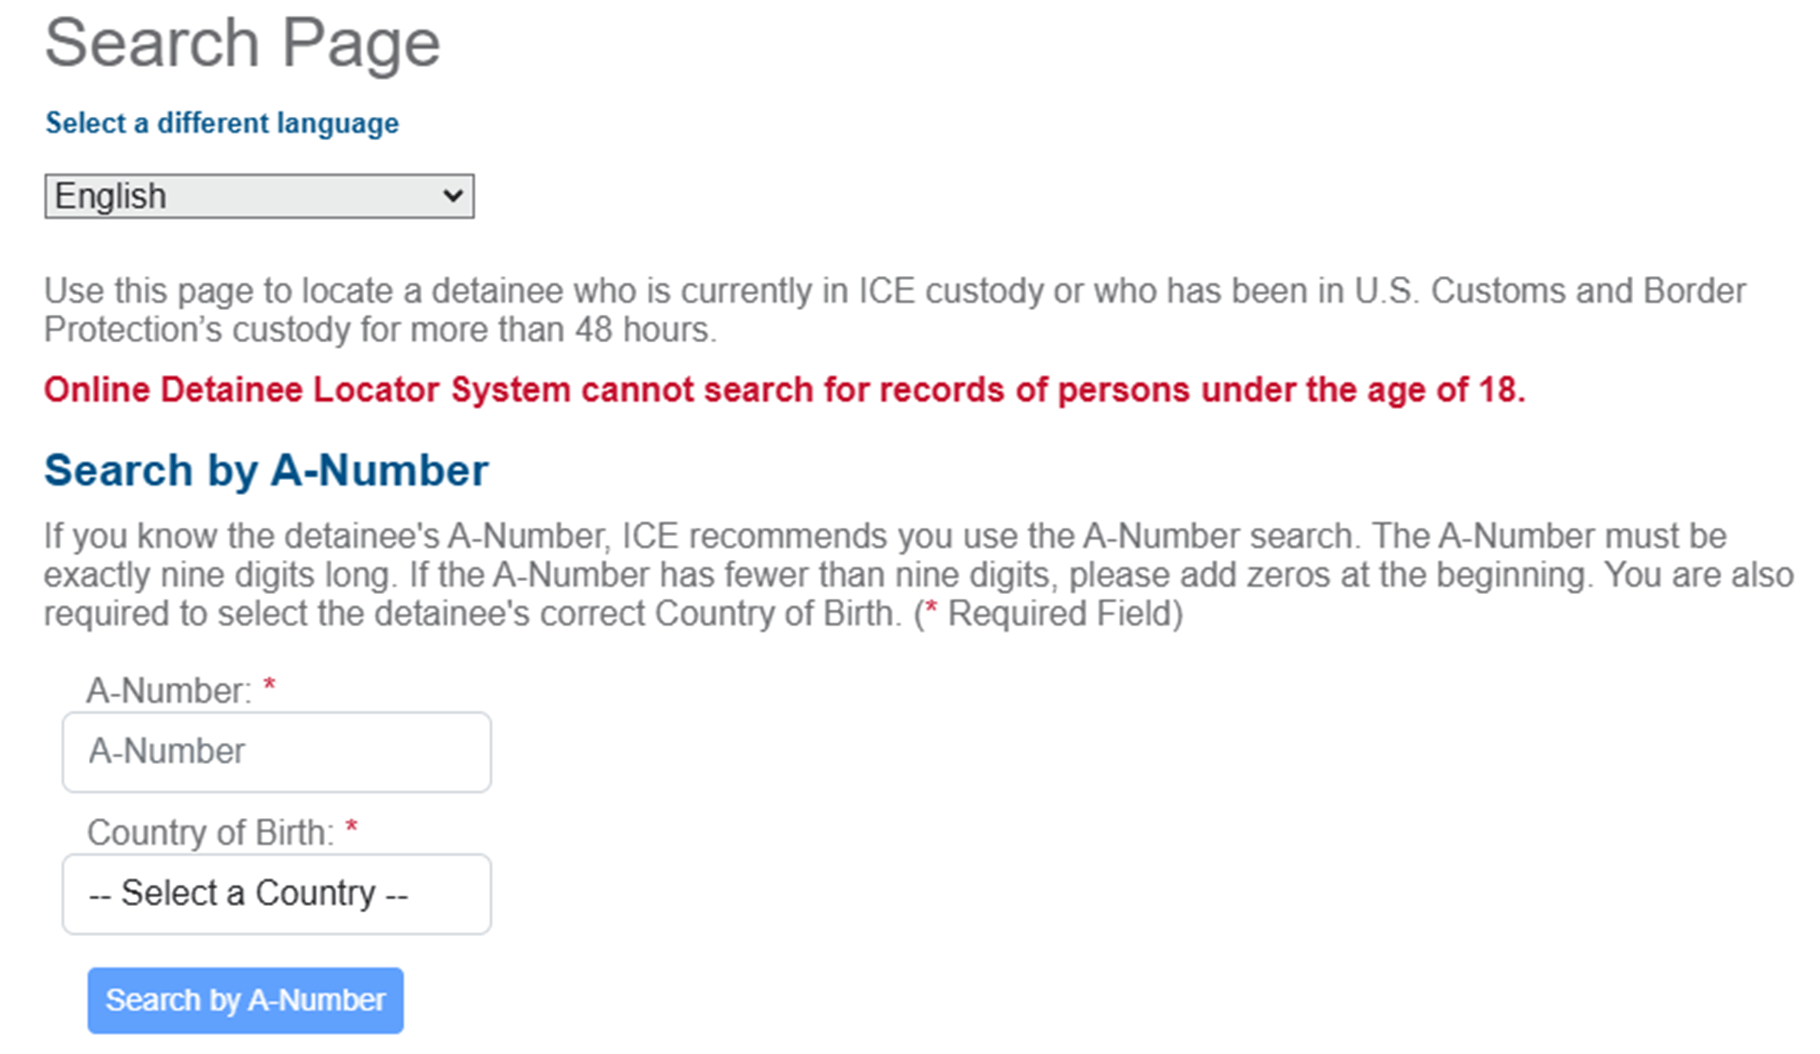This screenshot has height=1054, width=1820.
Task: Click the red under-18 warning message
Action: pos(784,390)
